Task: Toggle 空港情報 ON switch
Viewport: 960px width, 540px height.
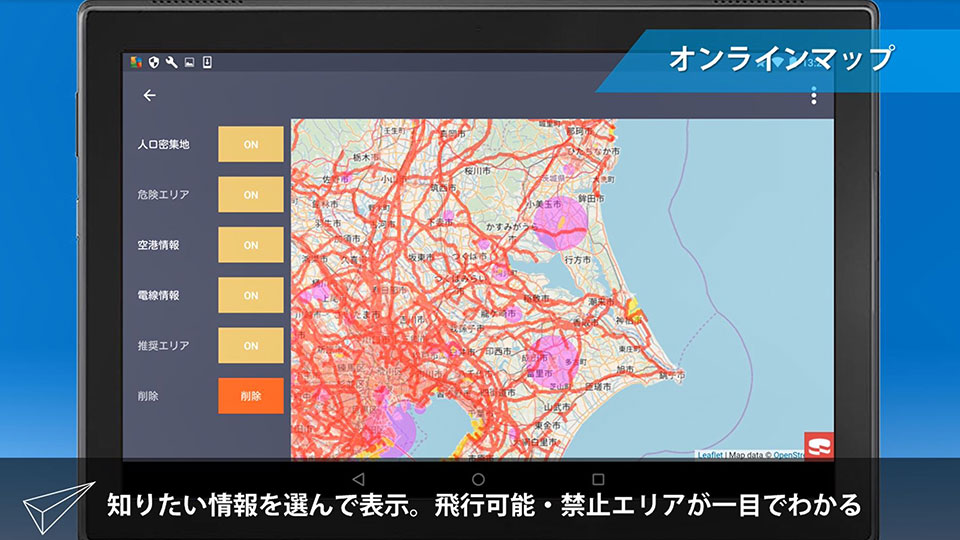Action: pos(251,245)
